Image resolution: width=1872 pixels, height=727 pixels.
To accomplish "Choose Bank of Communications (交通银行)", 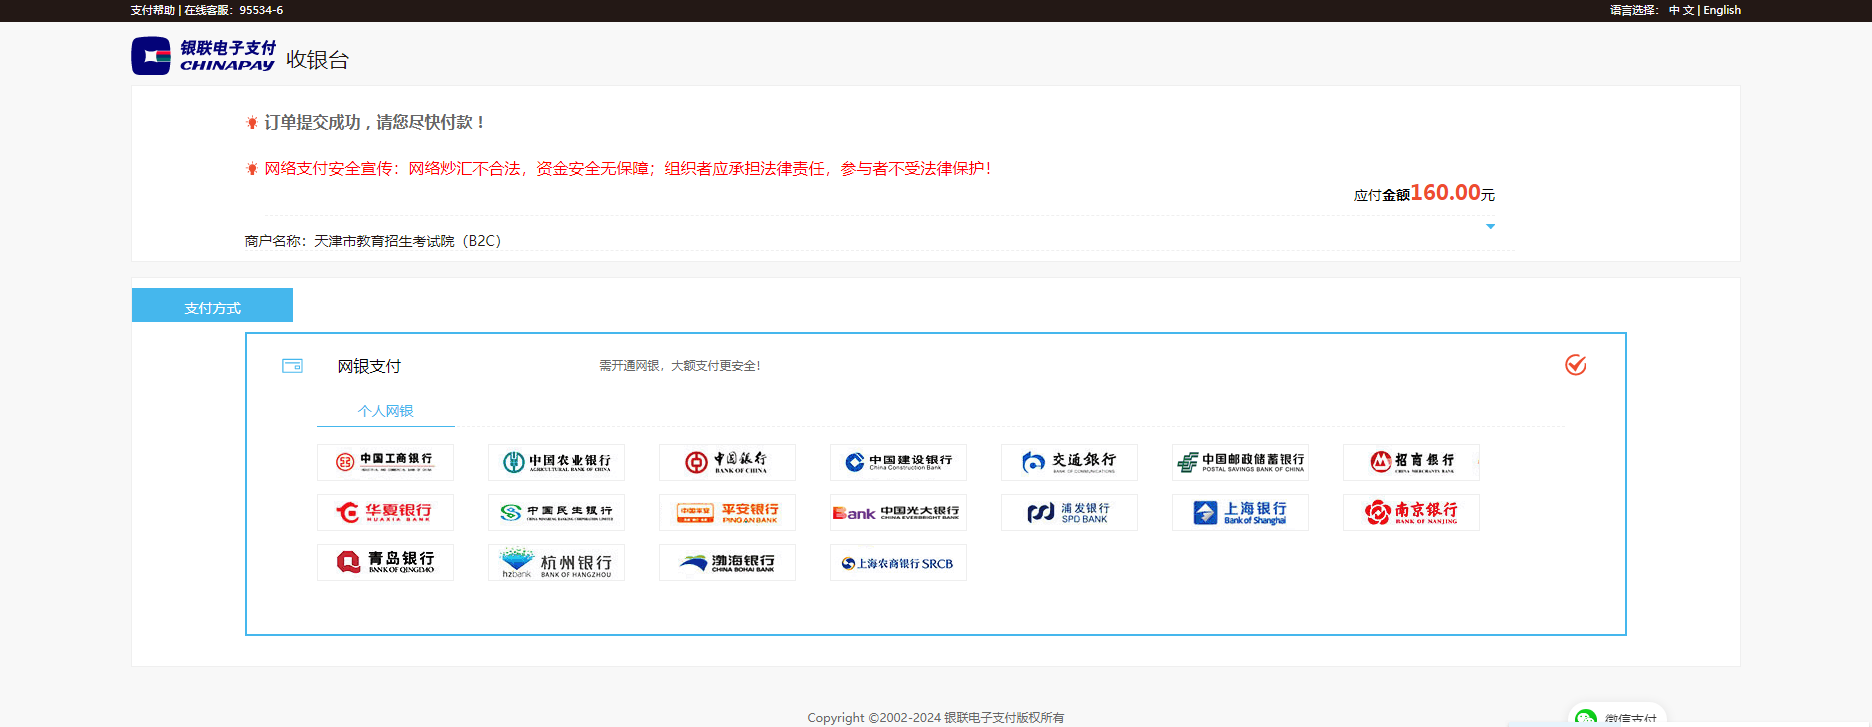I will tap(1069, 462).
